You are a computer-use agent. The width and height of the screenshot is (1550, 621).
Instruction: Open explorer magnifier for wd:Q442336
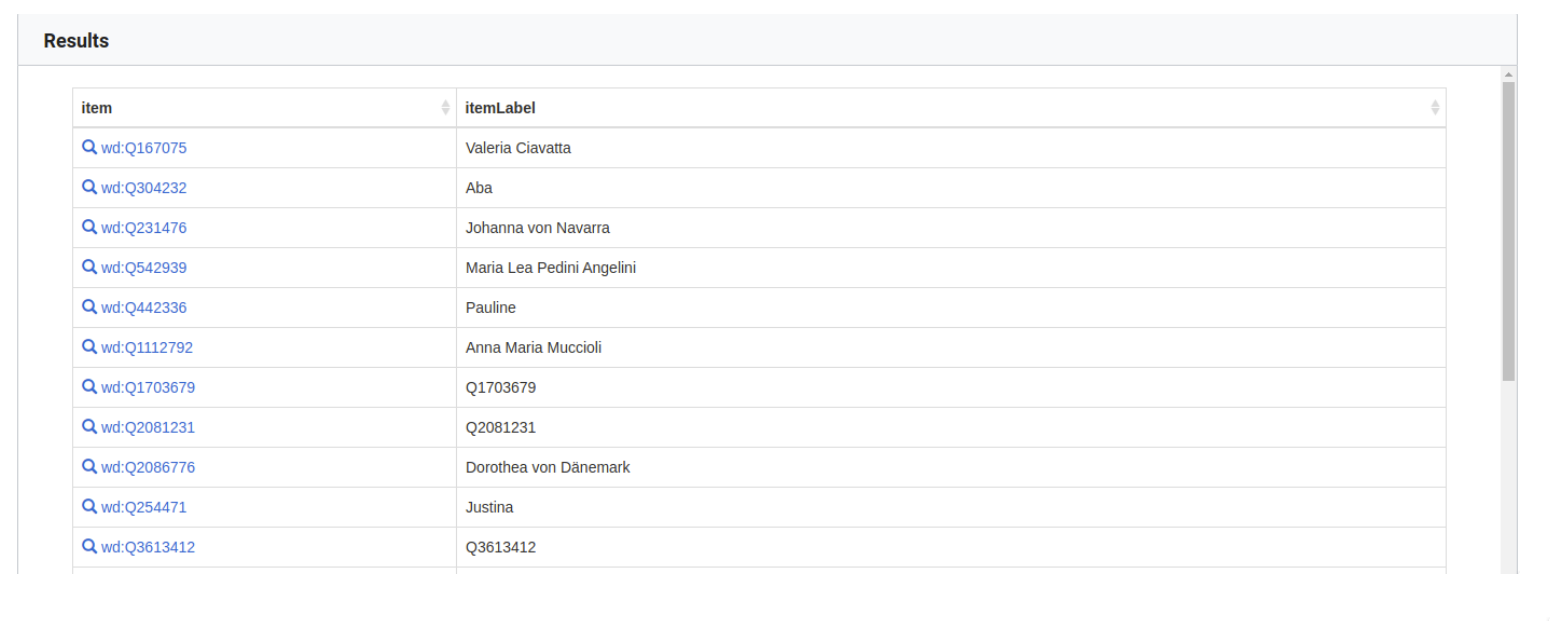(89, 308)
